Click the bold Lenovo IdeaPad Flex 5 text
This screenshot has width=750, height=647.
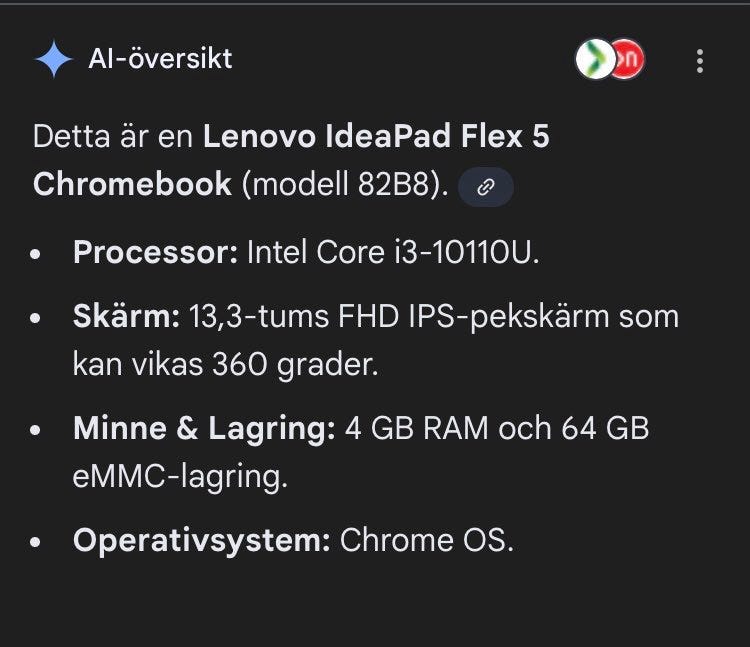click(375, 137)
